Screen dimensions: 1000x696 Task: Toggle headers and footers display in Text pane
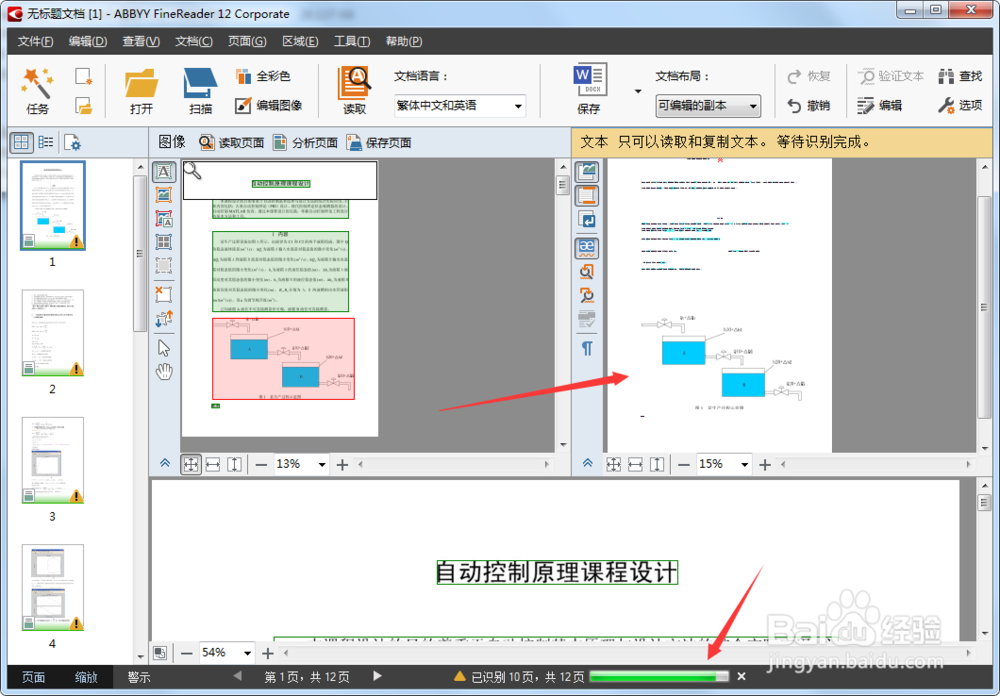click(x=587, y=195)
